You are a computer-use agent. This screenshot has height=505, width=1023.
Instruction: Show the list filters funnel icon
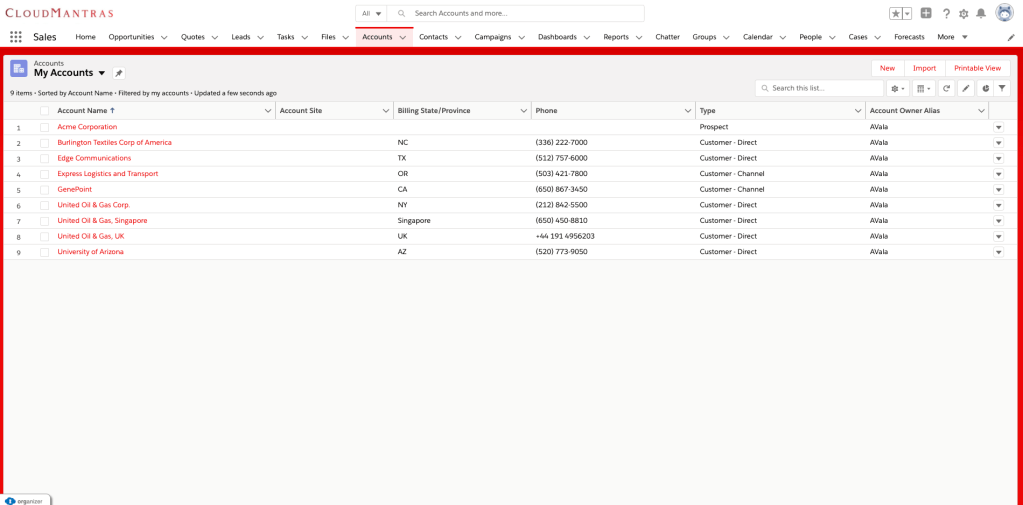point(1002,88)
